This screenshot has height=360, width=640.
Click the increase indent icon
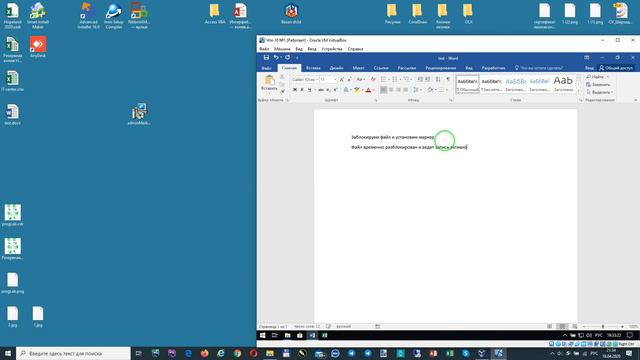pos(427,79)
